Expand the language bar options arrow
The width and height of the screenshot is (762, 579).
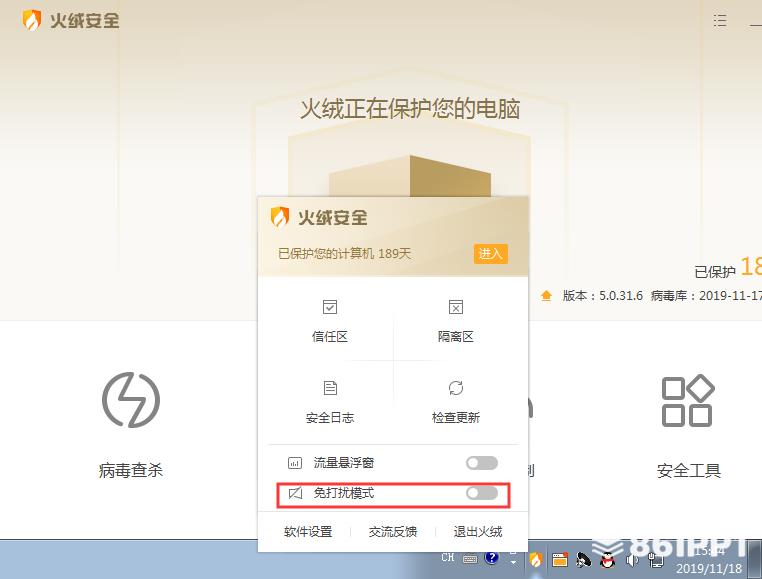pos(513,562)
